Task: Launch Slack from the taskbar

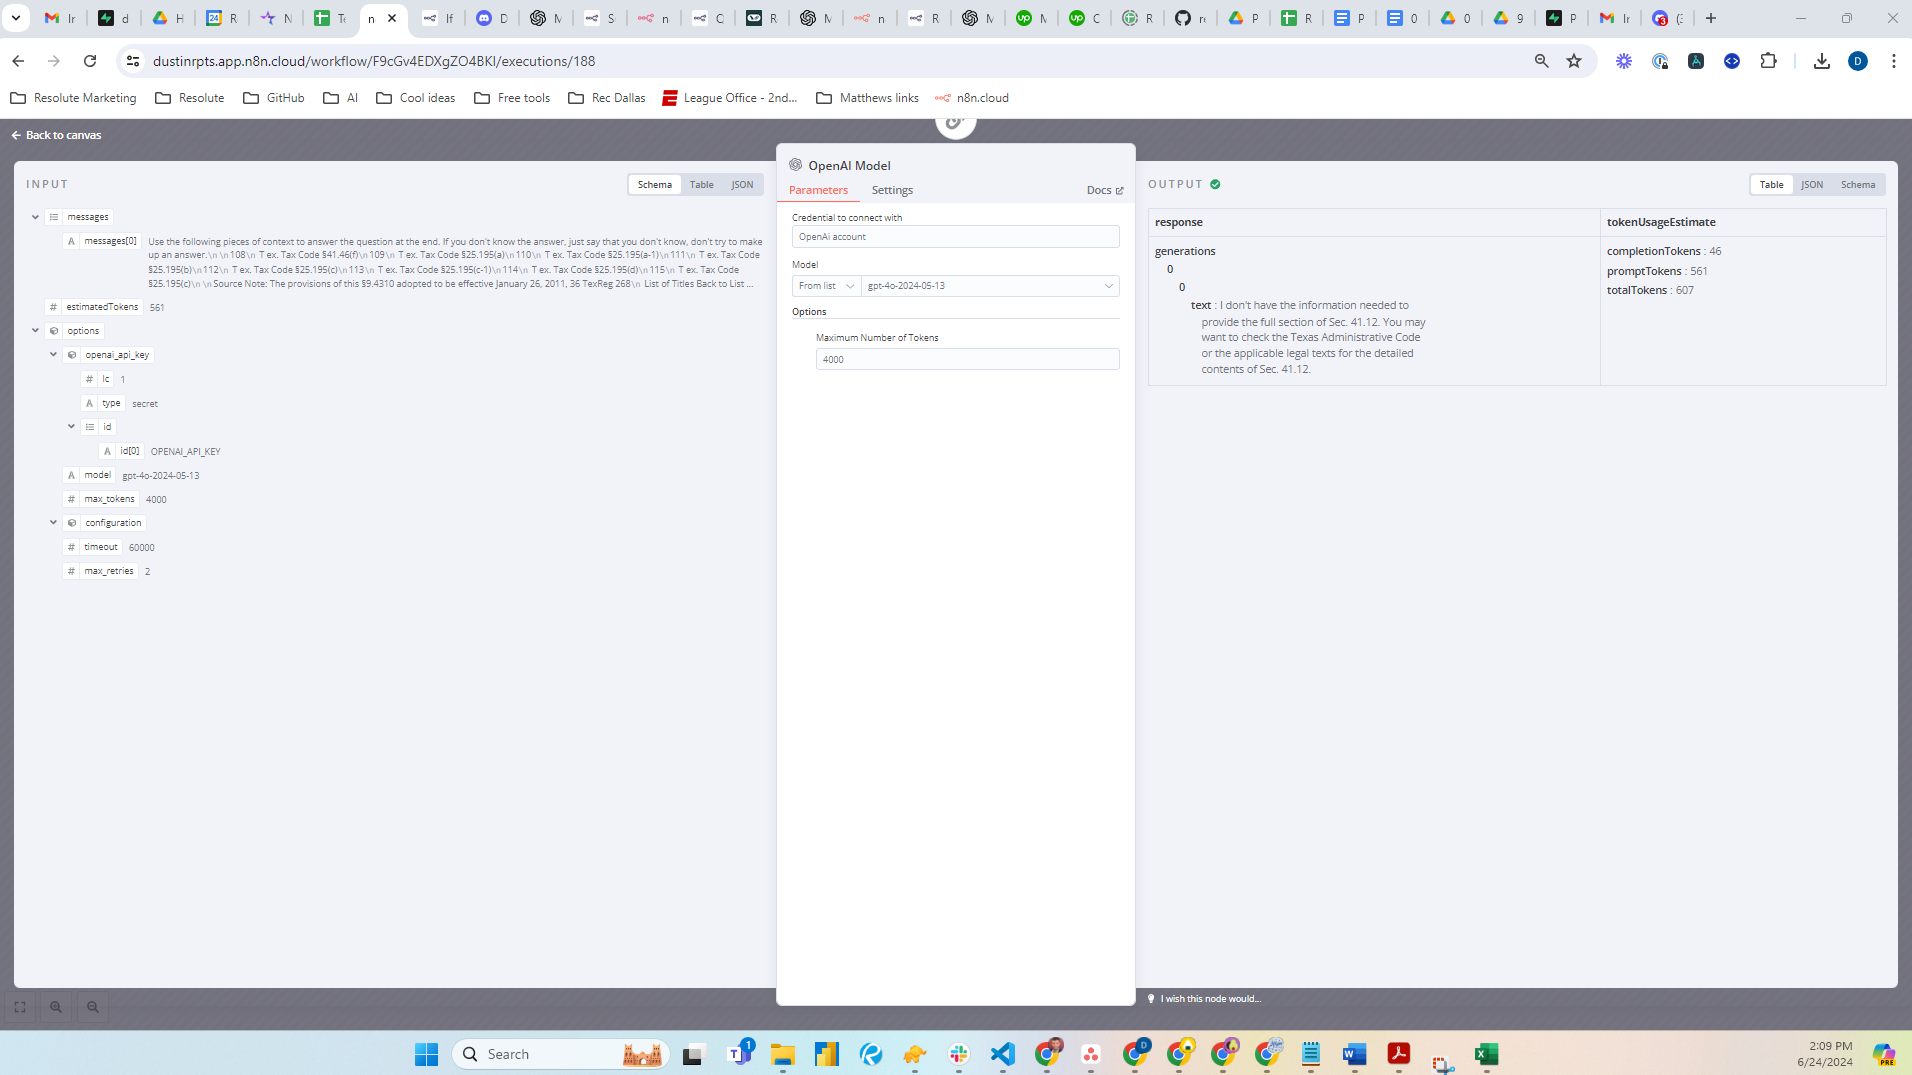Action: click(x=959, y=1054)
